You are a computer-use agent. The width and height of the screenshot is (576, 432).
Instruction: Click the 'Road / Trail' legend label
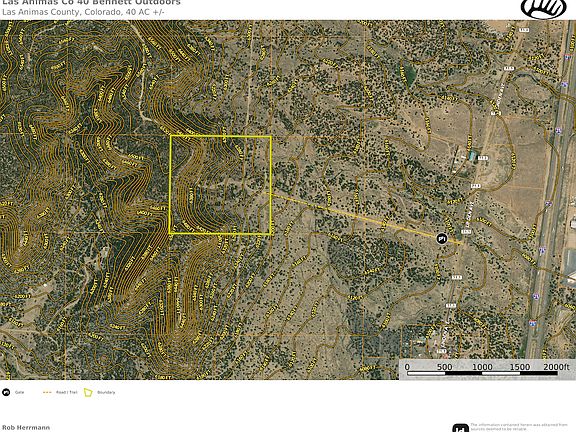[x=66, y=392]
